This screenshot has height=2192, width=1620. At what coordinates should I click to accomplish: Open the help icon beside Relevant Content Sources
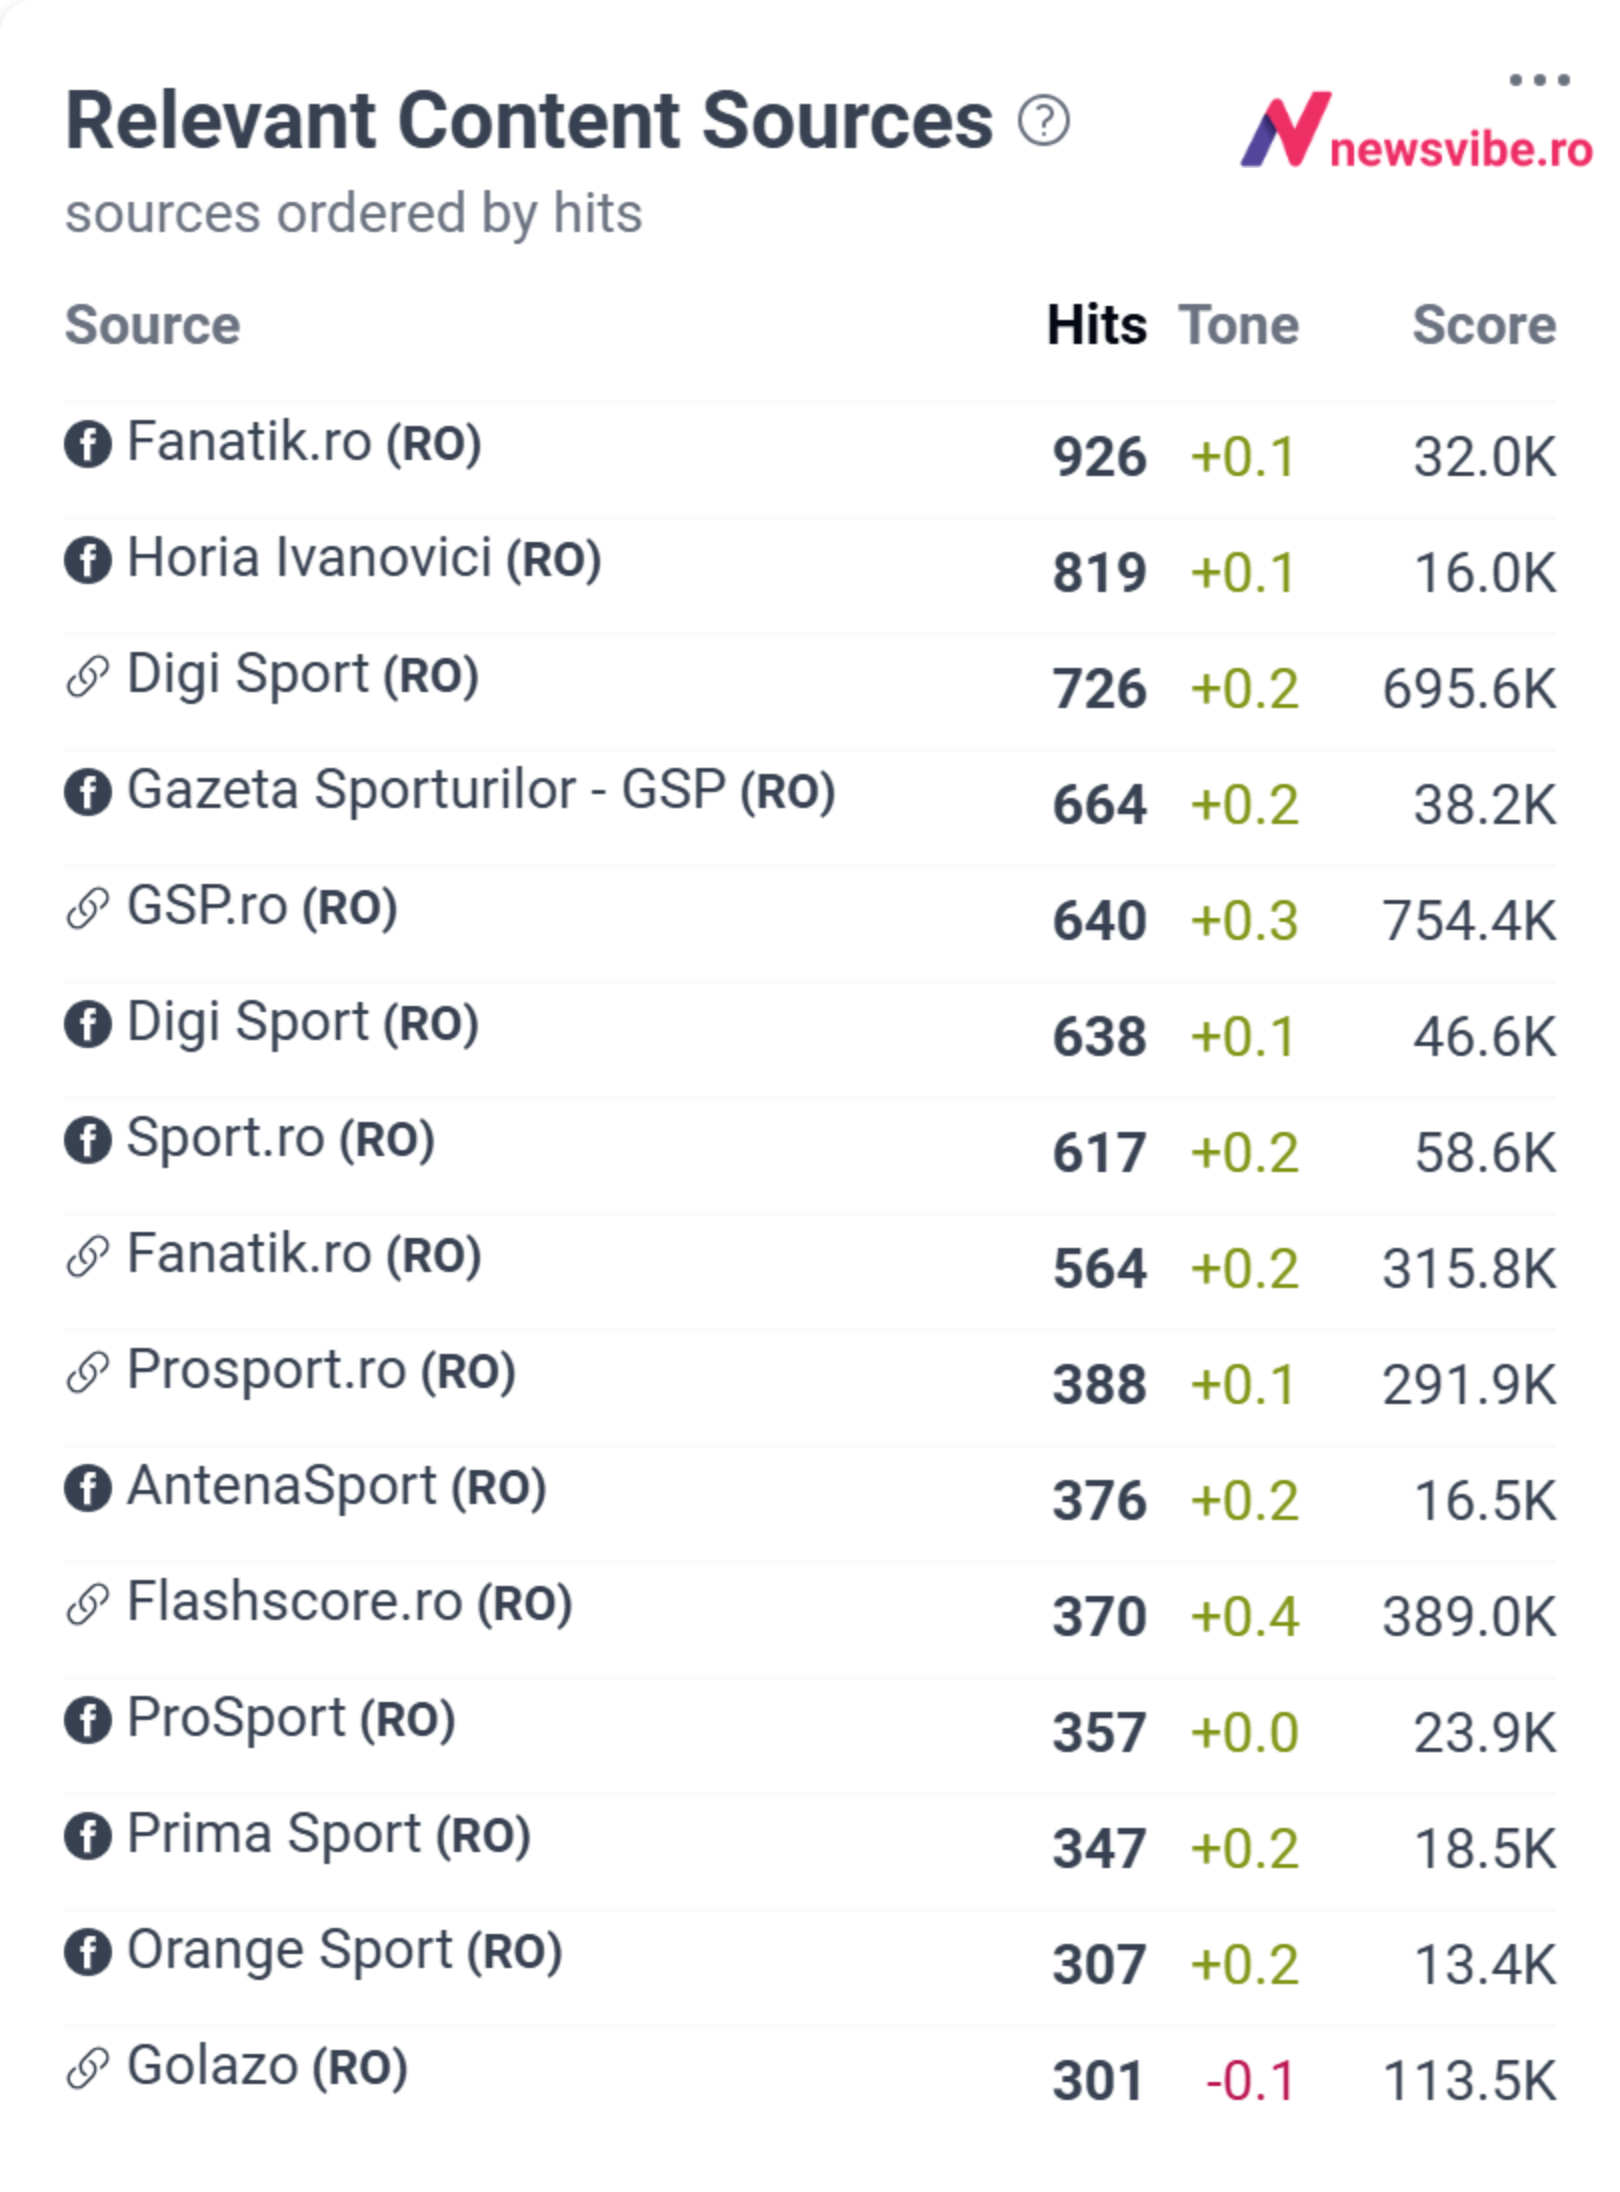click(1043, 121)
